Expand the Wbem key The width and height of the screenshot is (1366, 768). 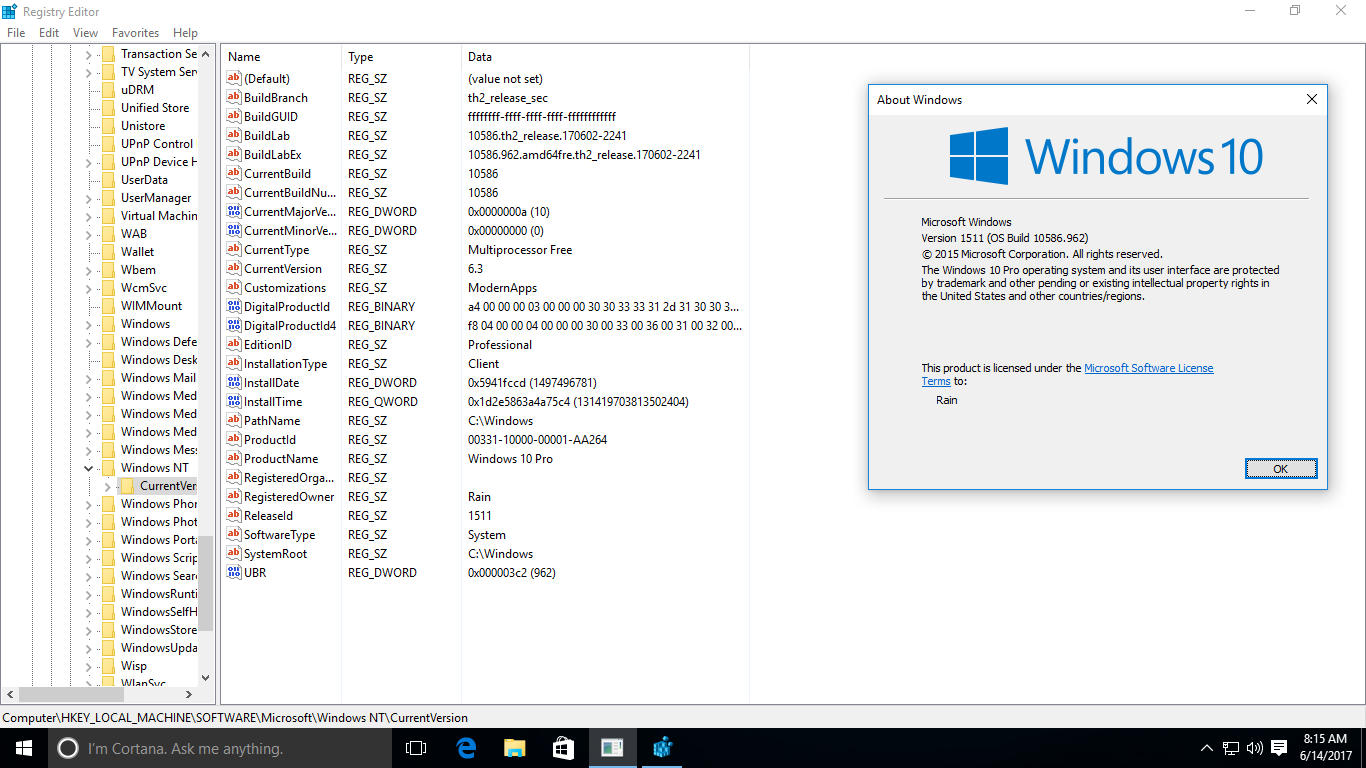coord(88,270)
